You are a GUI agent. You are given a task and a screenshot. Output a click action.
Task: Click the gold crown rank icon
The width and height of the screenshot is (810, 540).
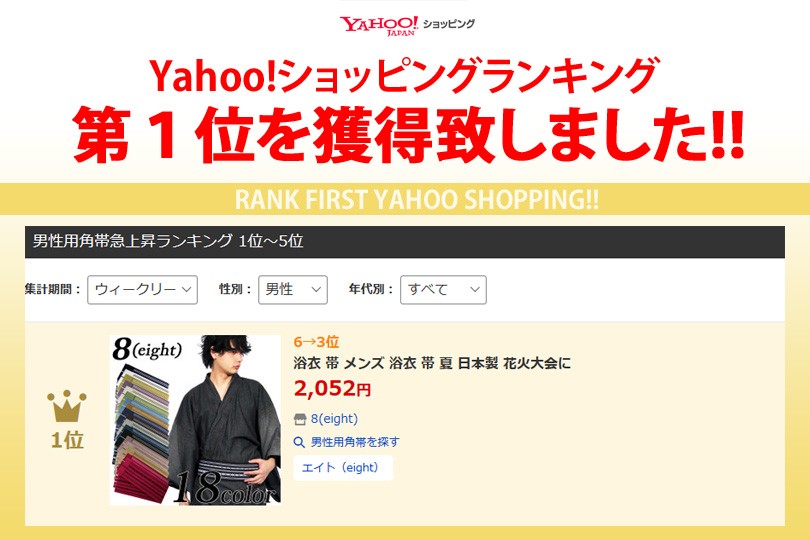(67, 406)
